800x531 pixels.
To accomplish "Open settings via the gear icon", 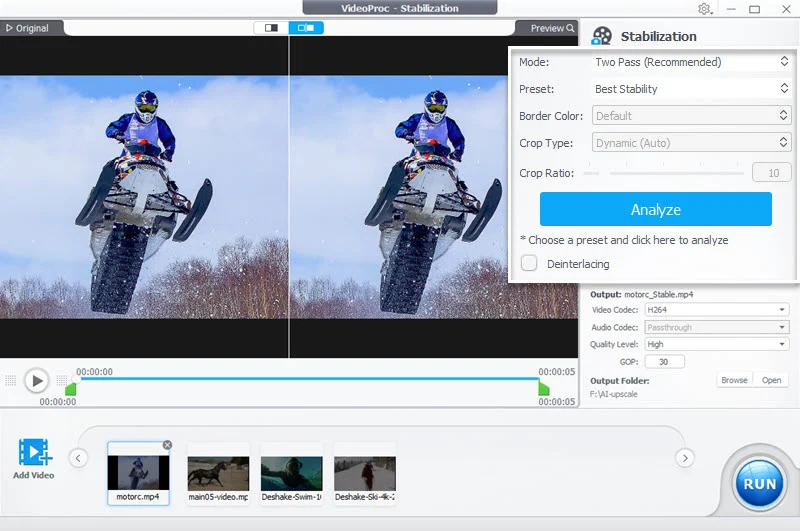I will tap(705, 9).
